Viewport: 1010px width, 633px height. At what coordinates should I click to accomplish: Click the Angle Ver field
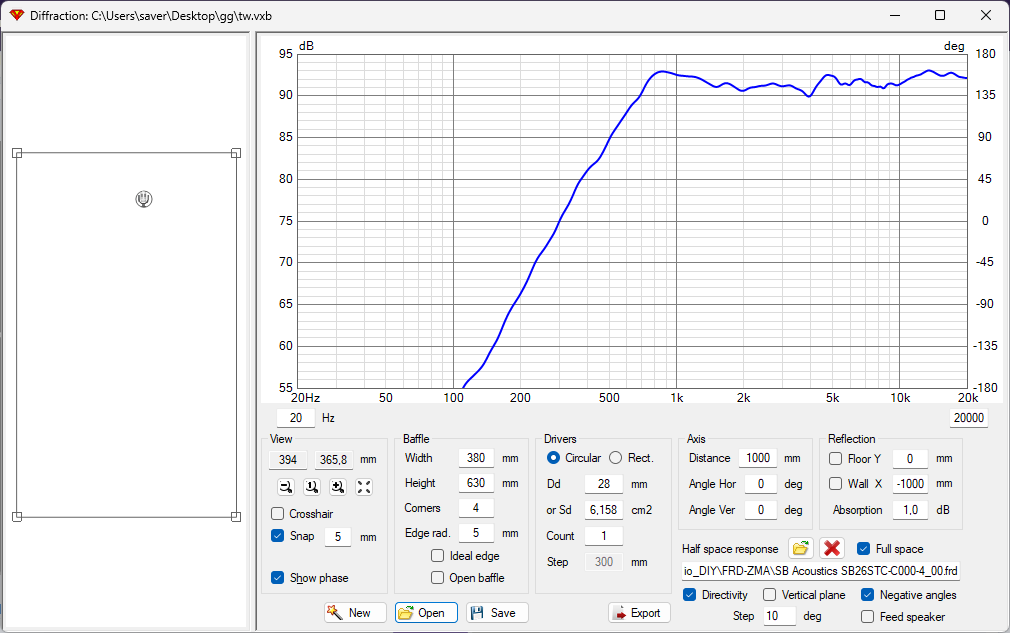[761, 509]
